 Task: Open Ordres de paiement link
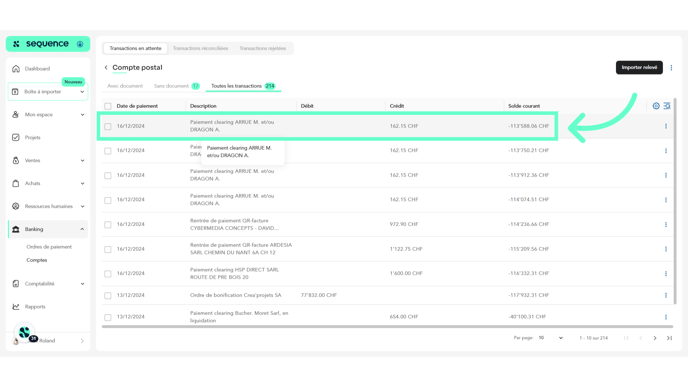coord(49,247)
